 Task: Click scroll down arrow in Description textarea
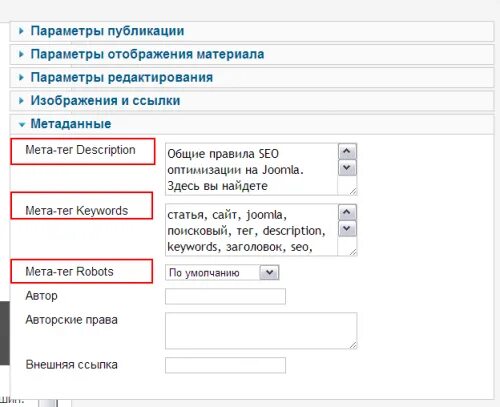click(347, 168)
